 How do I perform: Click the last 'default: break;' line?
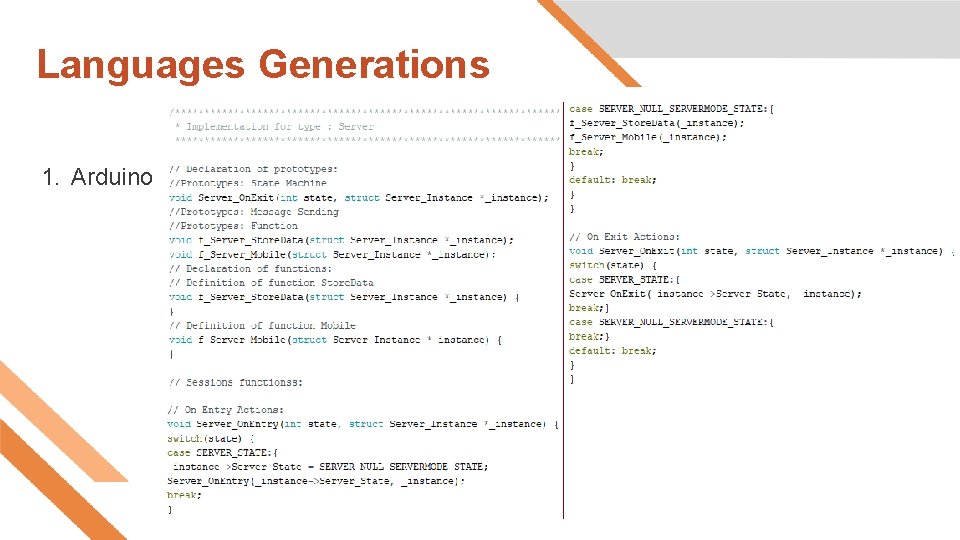pos(613,351)
